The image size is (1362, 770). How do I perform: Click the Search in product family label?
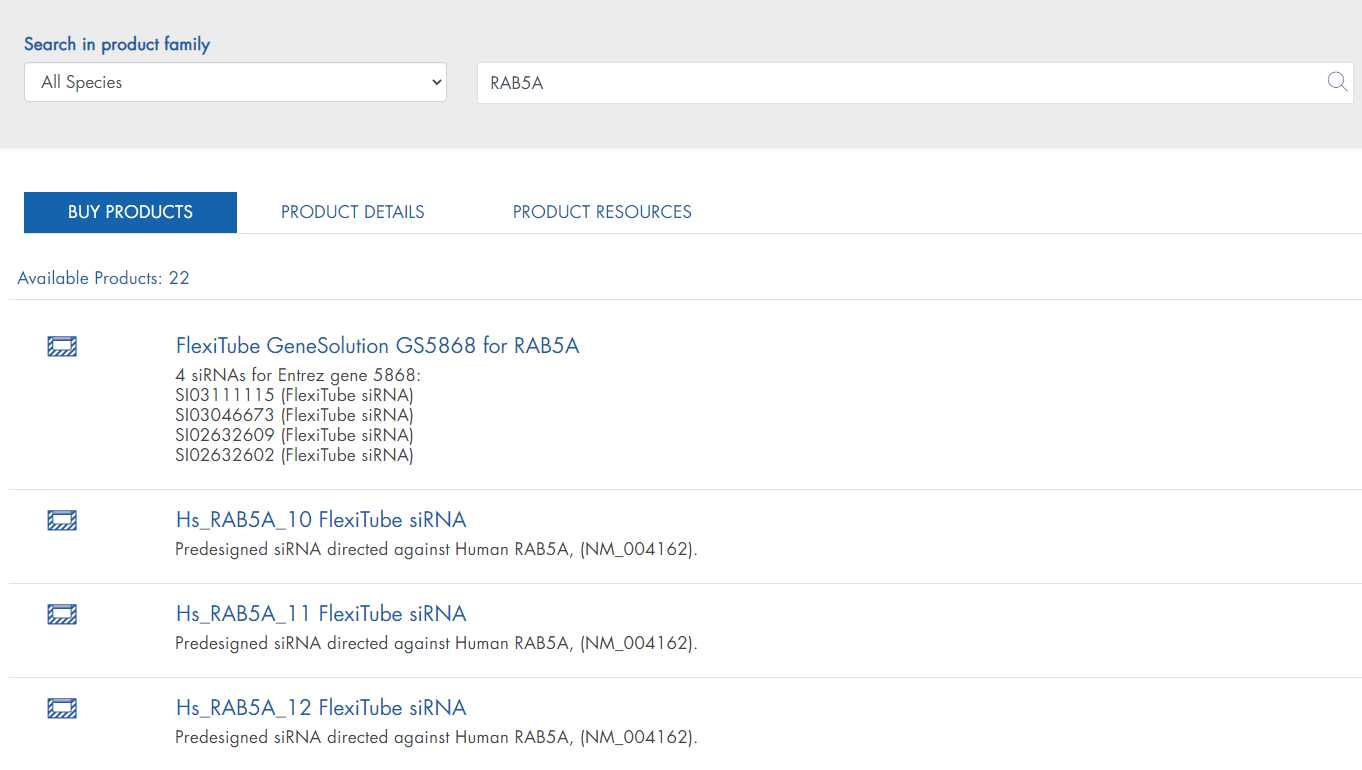tap(117, 44)
